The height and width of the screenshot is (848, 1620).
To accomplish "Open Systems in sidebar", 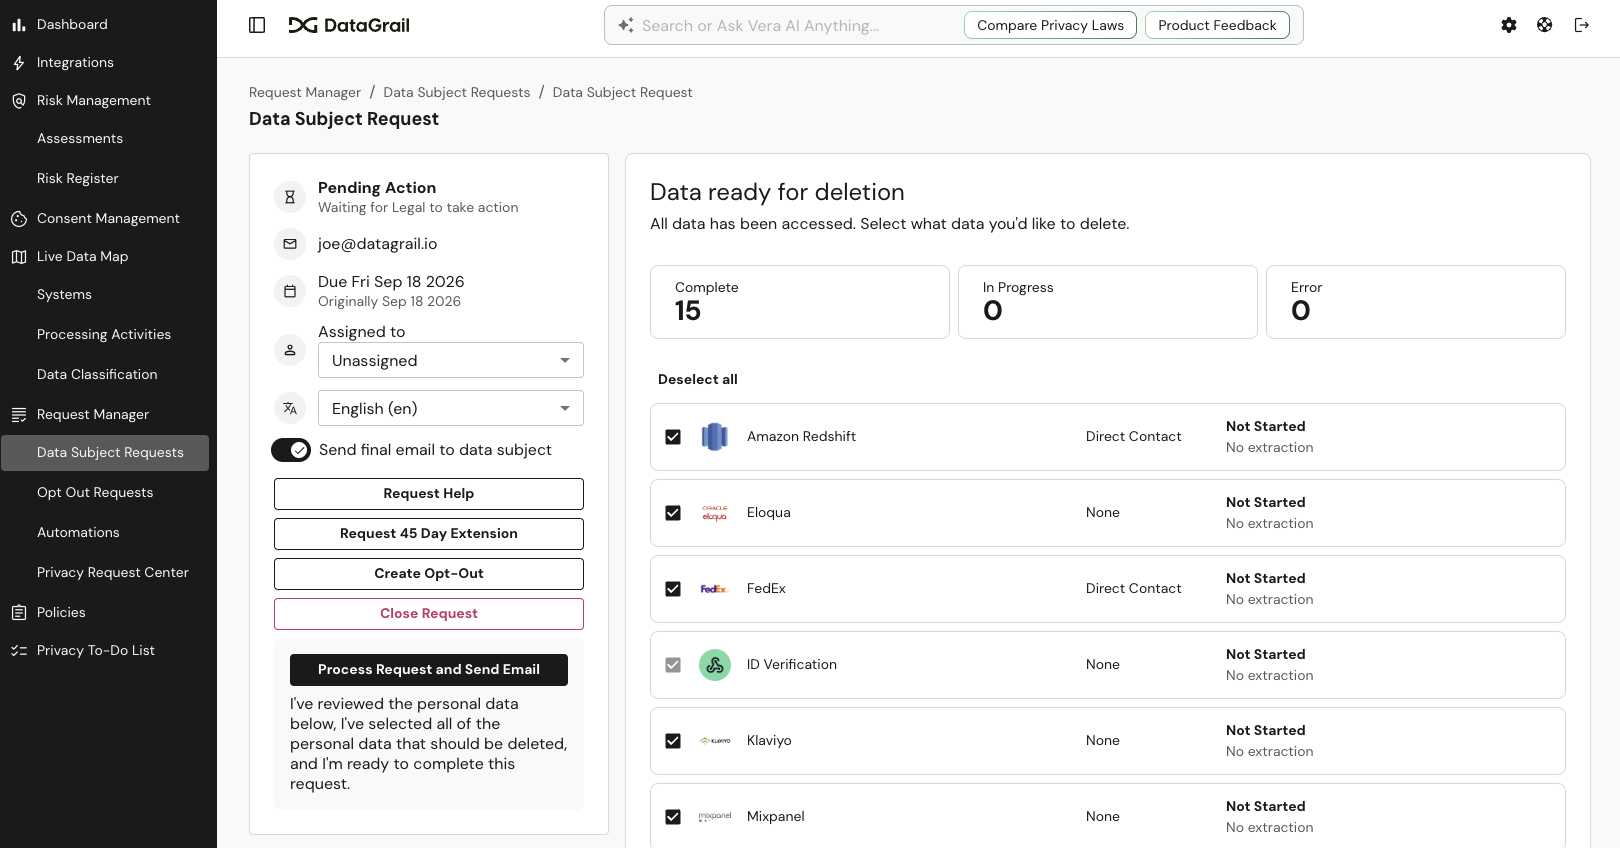I will pos(64,295).
